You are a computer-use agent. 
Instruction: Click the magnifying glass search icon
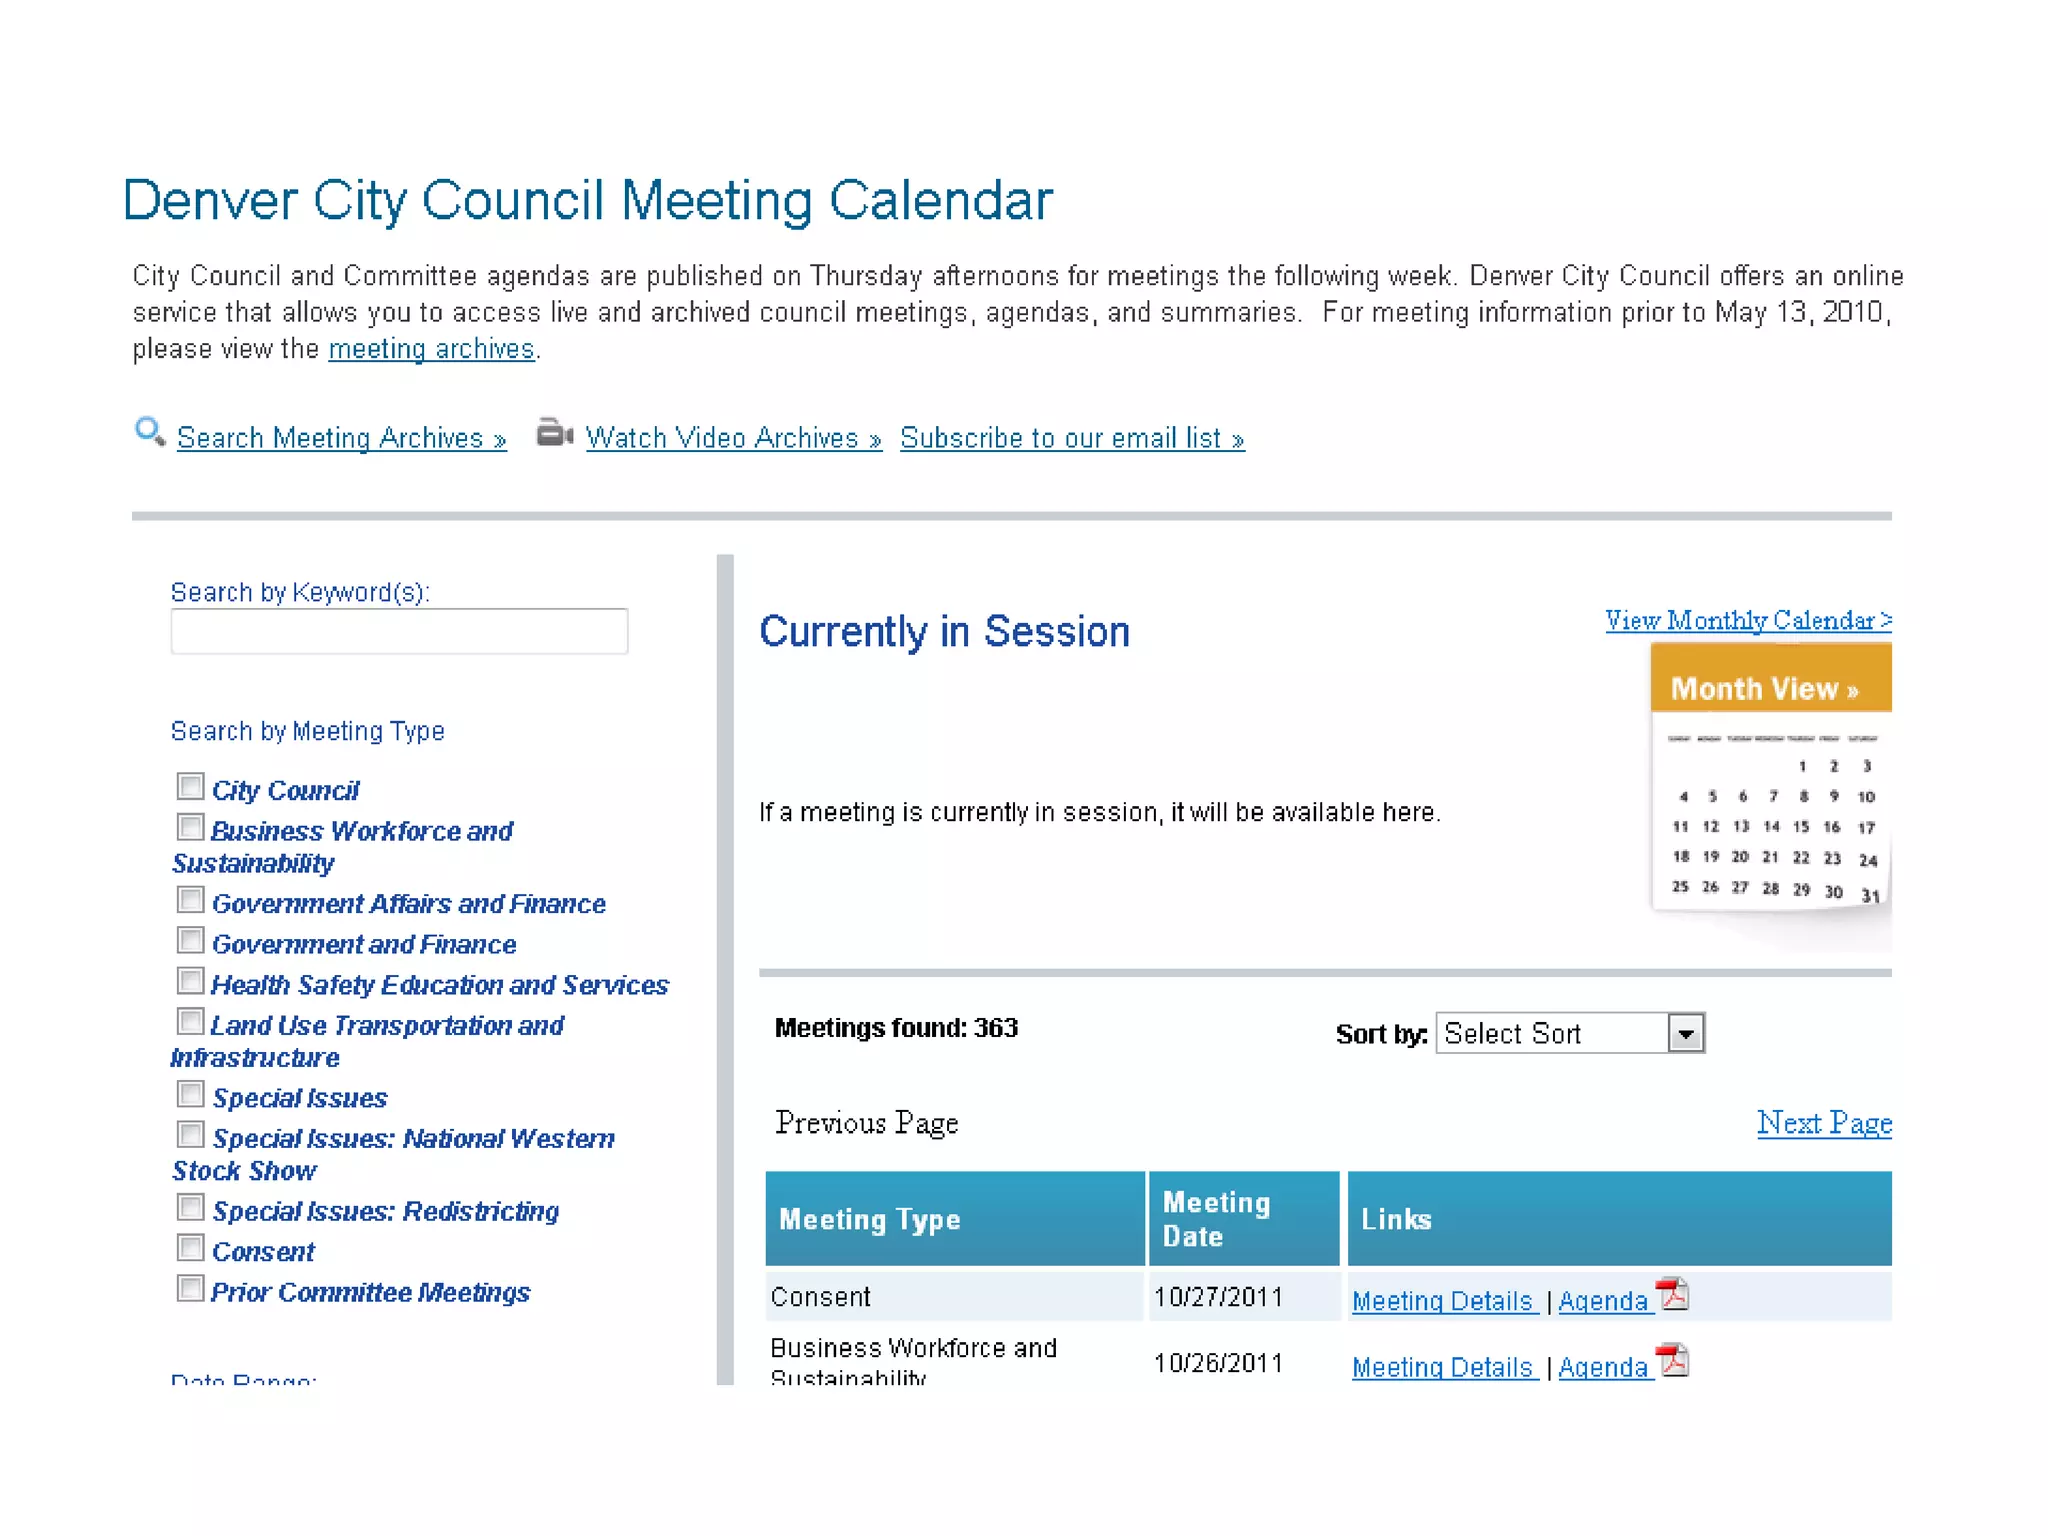150,432
